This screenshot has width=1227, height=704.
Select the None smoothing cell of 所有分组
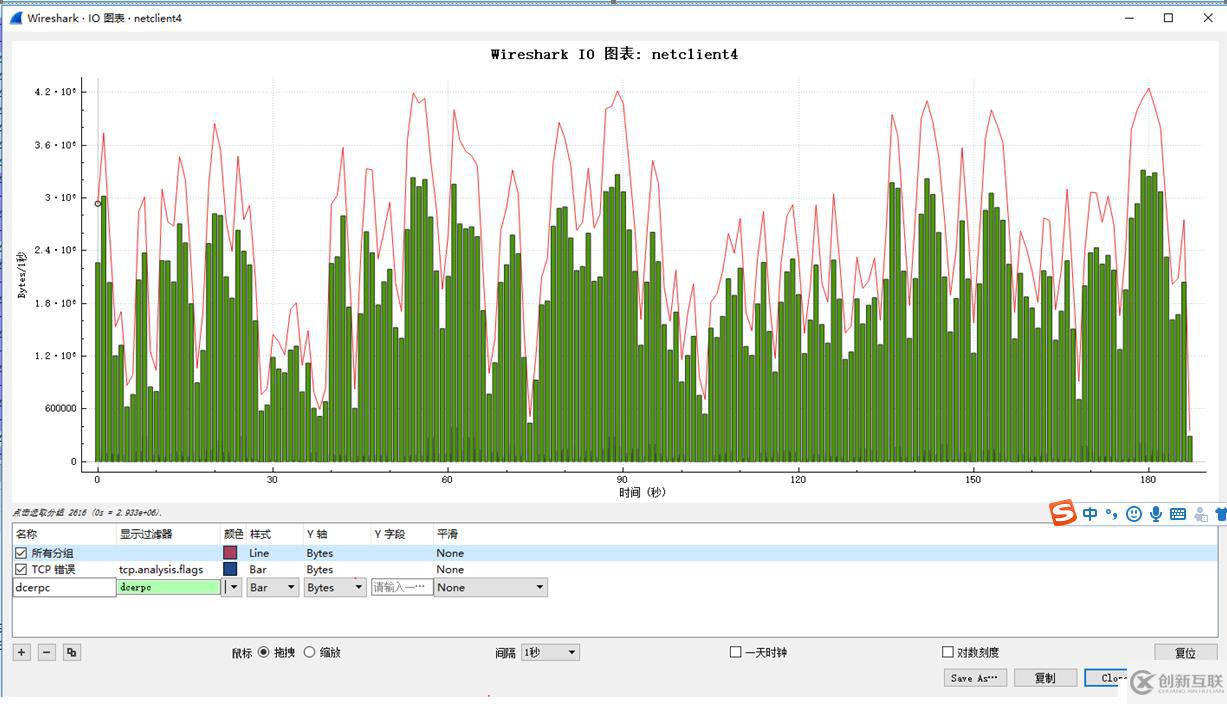pyautogui.click(x=450, y=553)
